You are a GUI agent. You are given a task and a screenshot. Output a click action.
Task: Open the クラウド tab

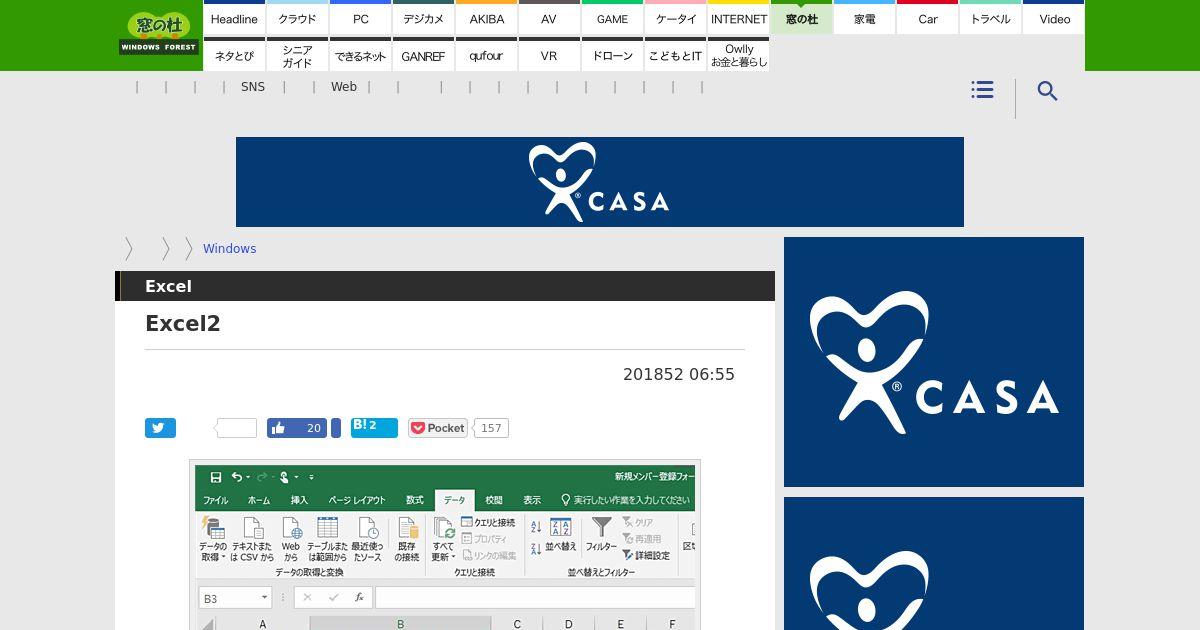pos(297,17)
